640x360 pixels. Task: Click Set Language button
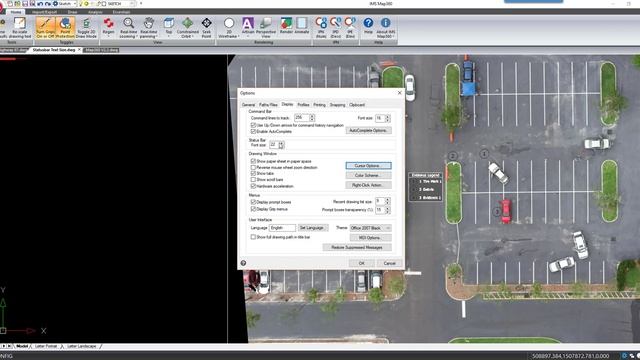(312, 228)
